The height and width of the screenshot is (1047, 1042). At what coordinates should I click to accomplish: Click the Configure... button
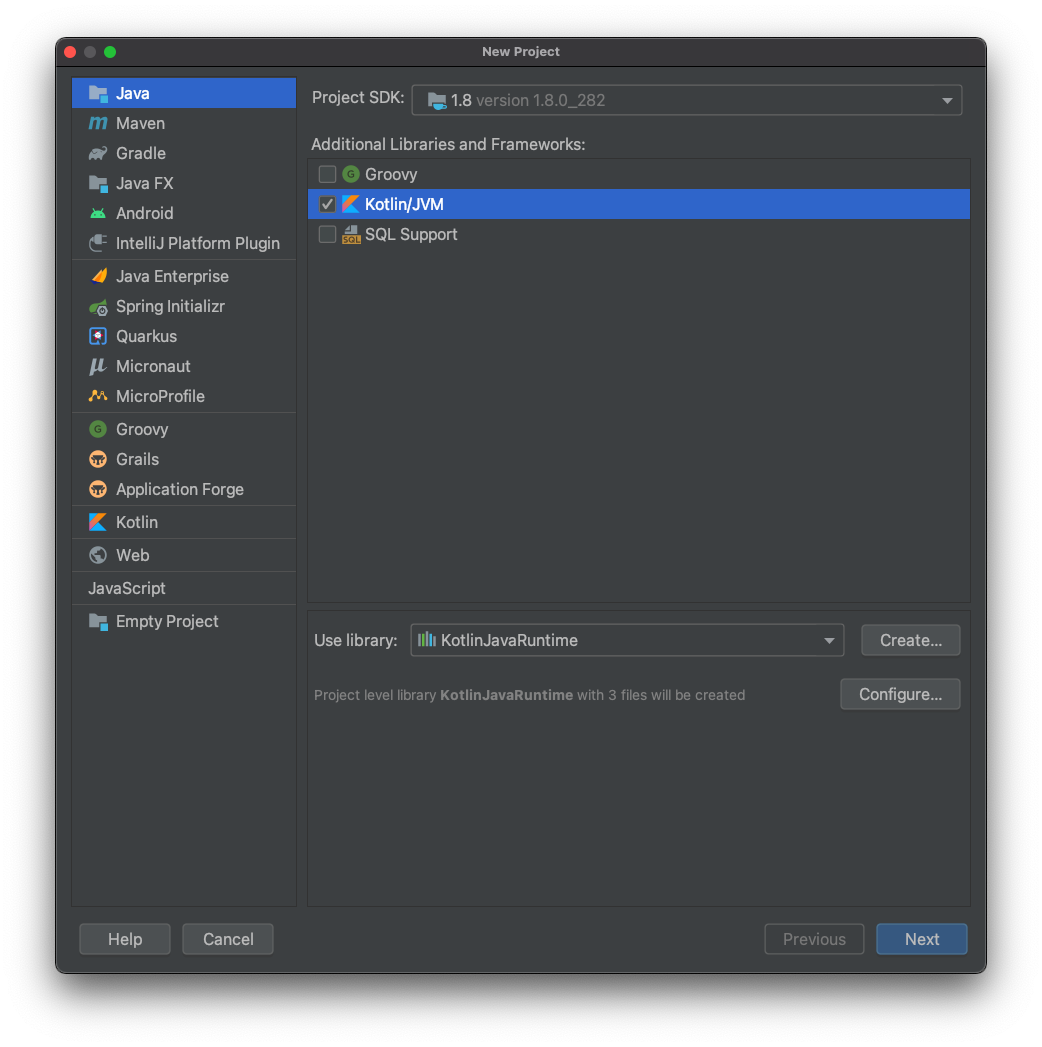pos(900,694)
